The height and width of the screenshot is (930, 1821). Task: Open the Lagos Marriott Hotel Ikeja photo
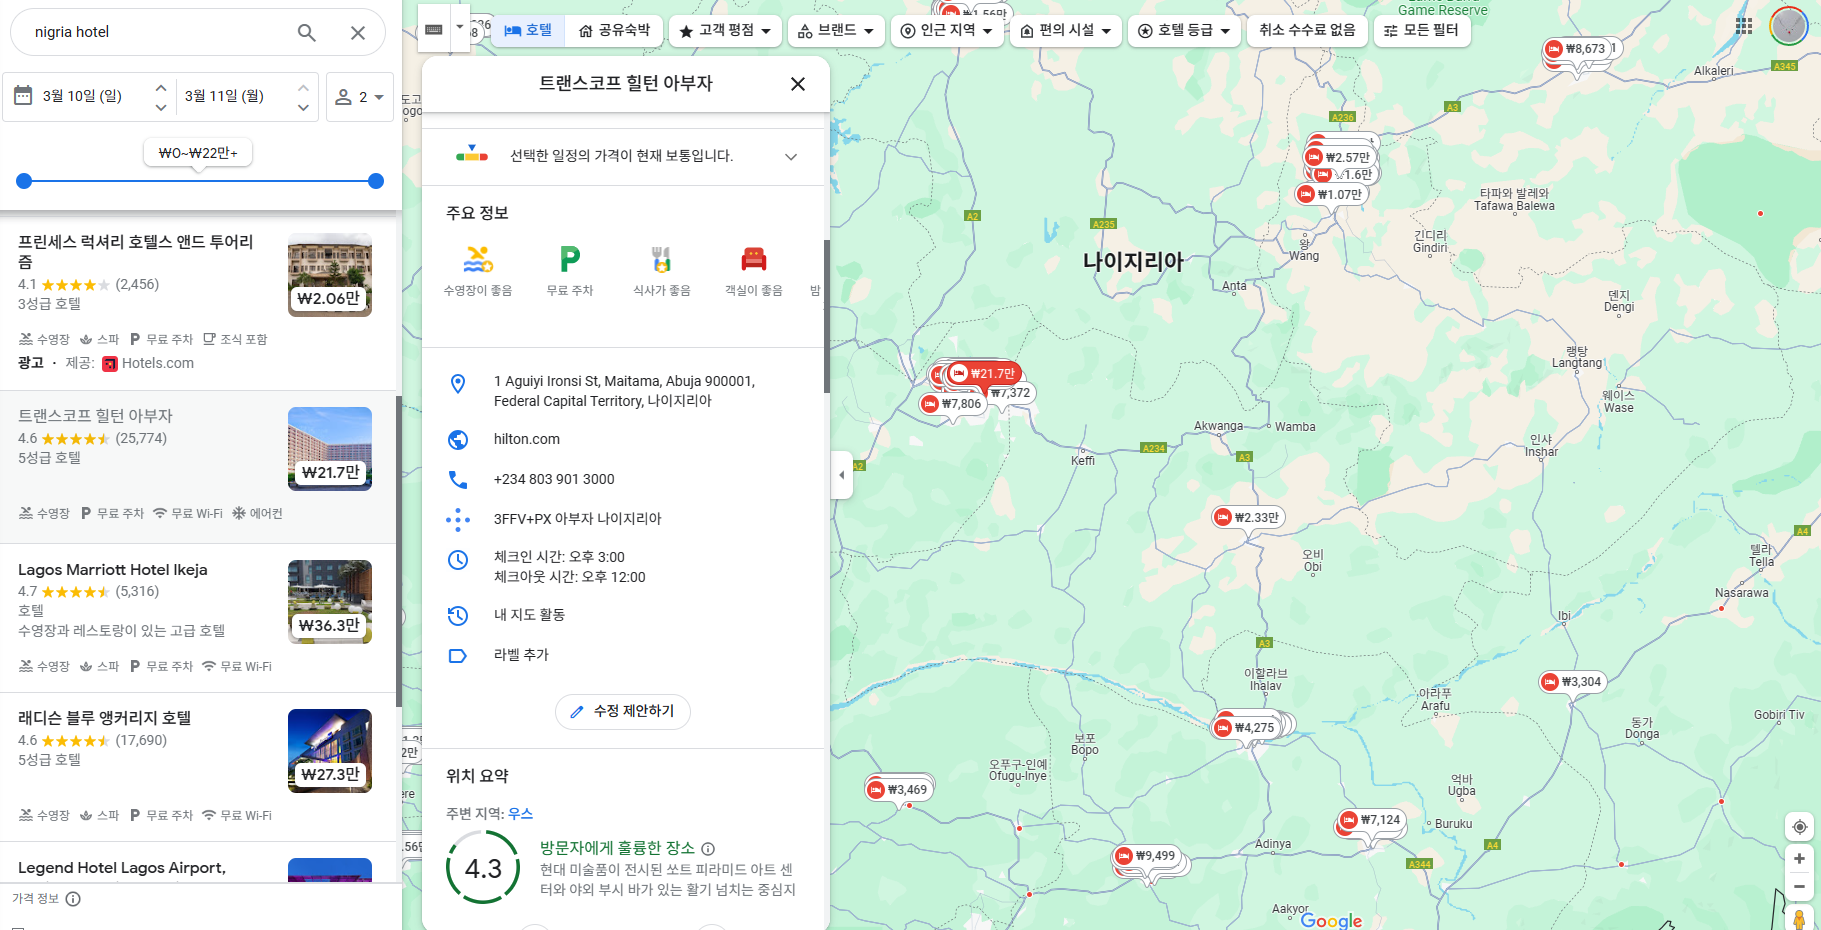330,602
